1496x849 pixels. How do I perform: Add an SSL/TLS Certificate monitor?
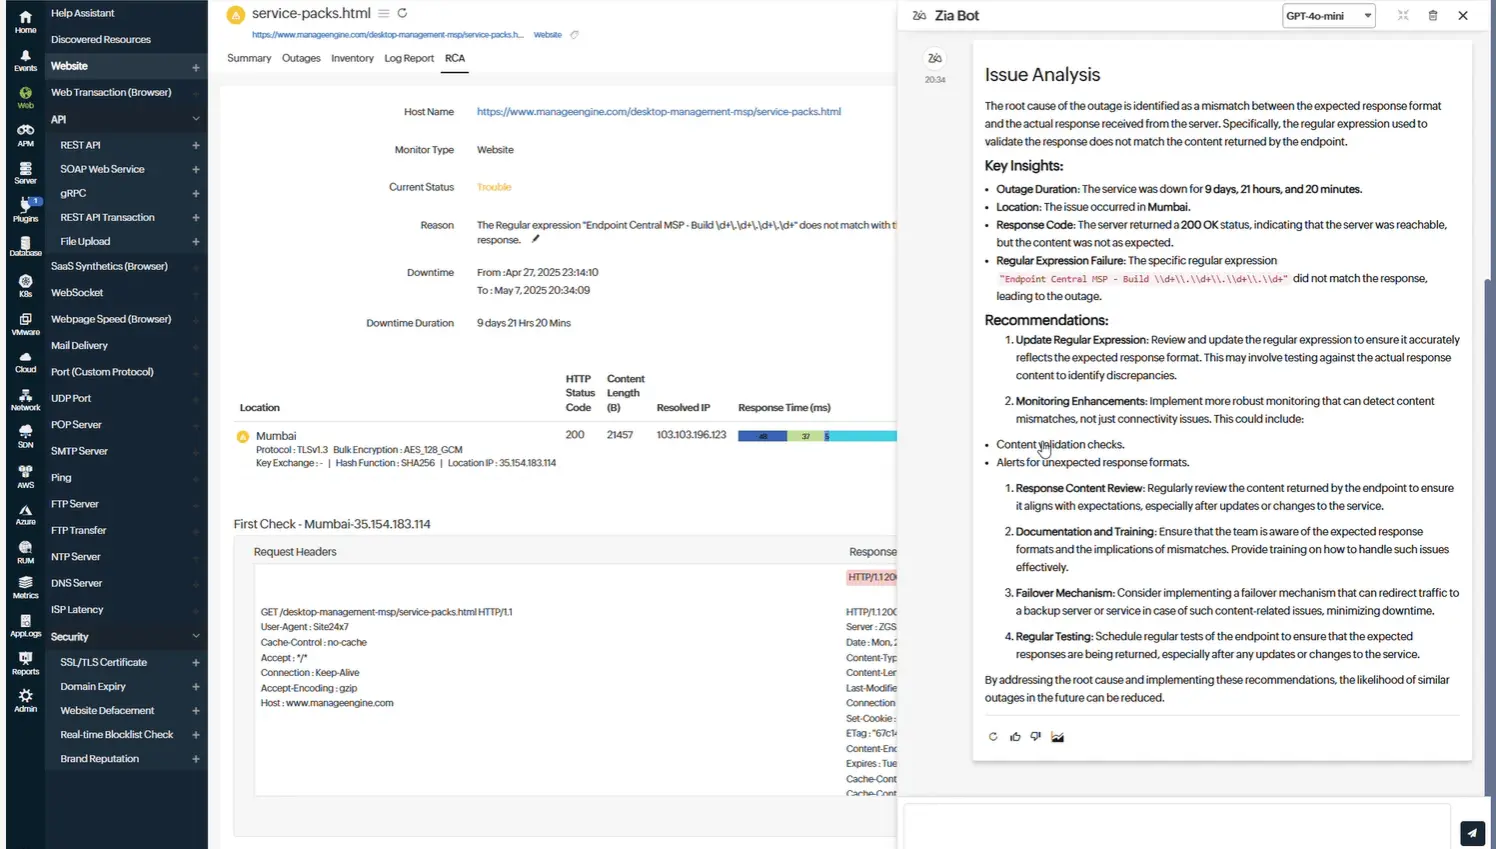196,663
